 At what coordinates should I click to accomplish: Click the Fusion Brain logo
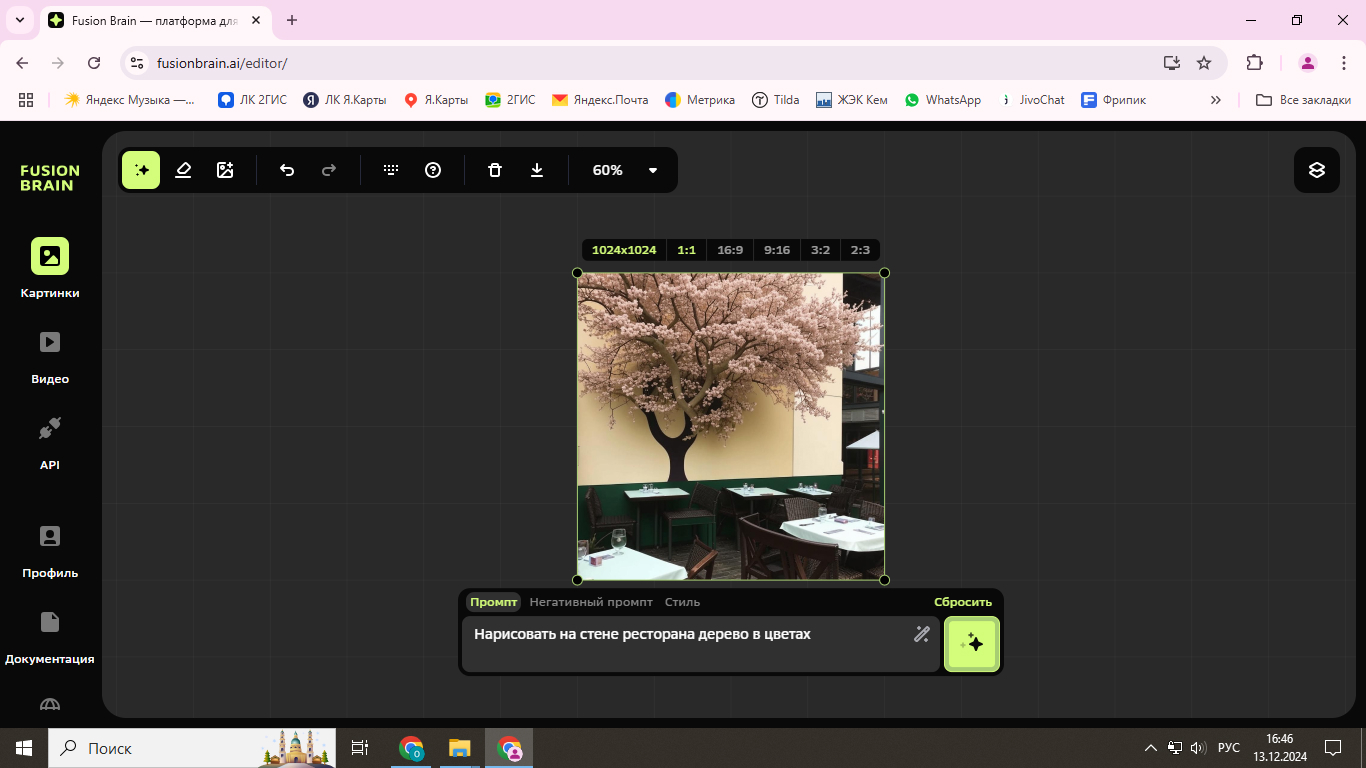pyautogui.click(x=49, y=178)
